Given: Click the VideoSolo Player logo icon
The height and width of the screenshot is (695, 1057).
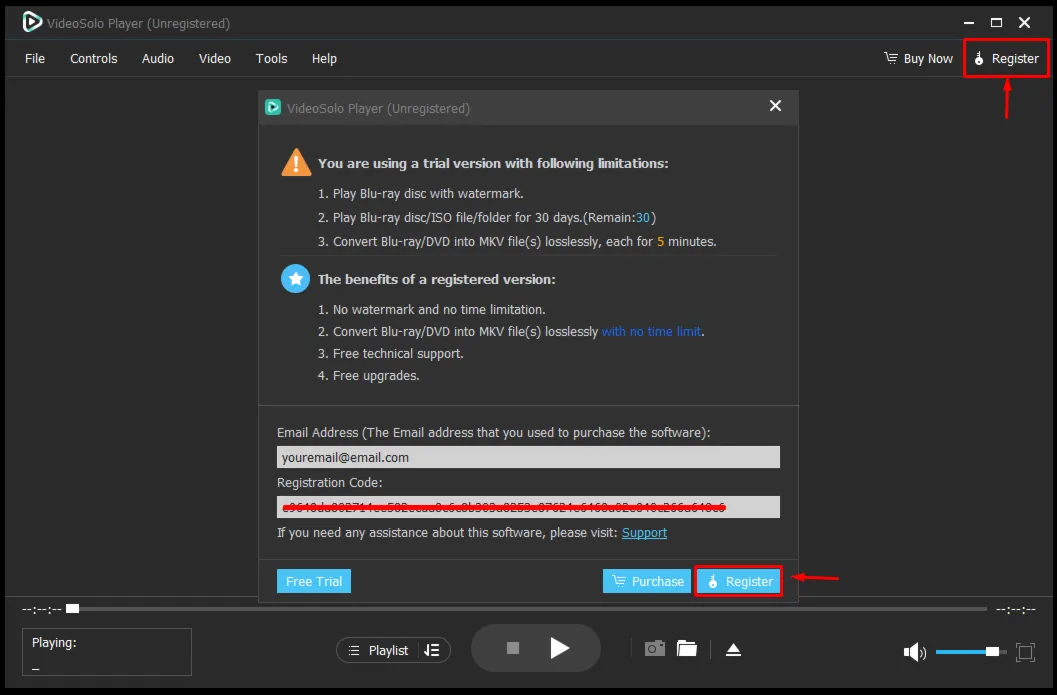Looking at the screenshot, I should [x=32, y=22].
